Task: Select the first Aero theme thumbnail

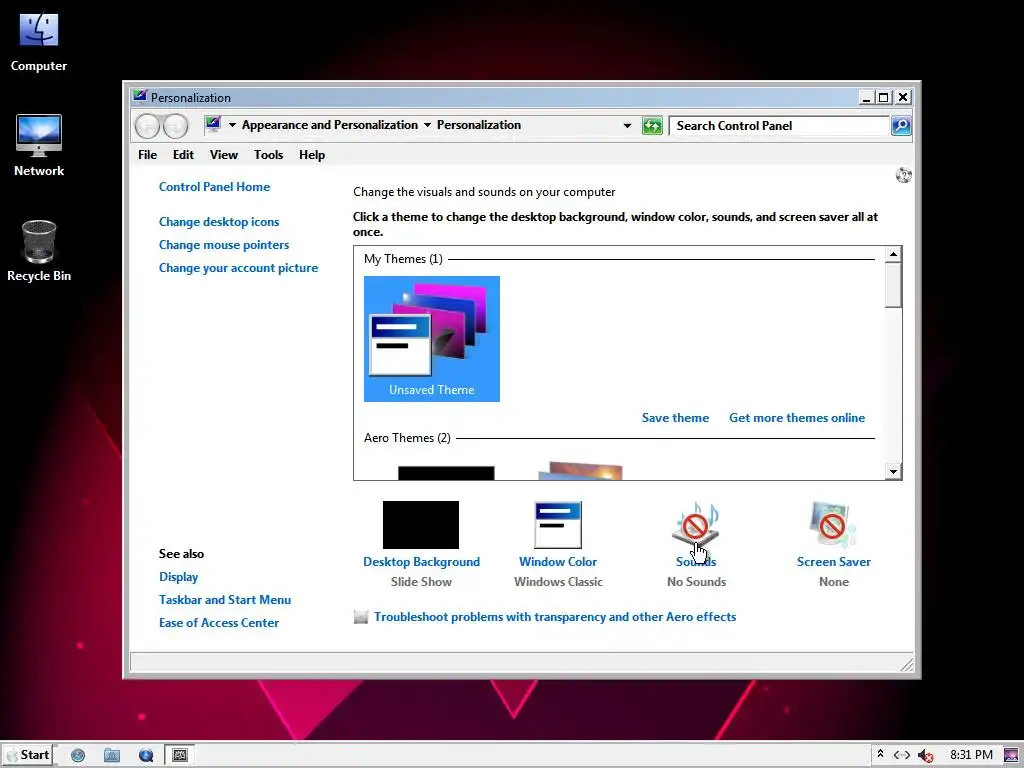Action: point(446,473)
